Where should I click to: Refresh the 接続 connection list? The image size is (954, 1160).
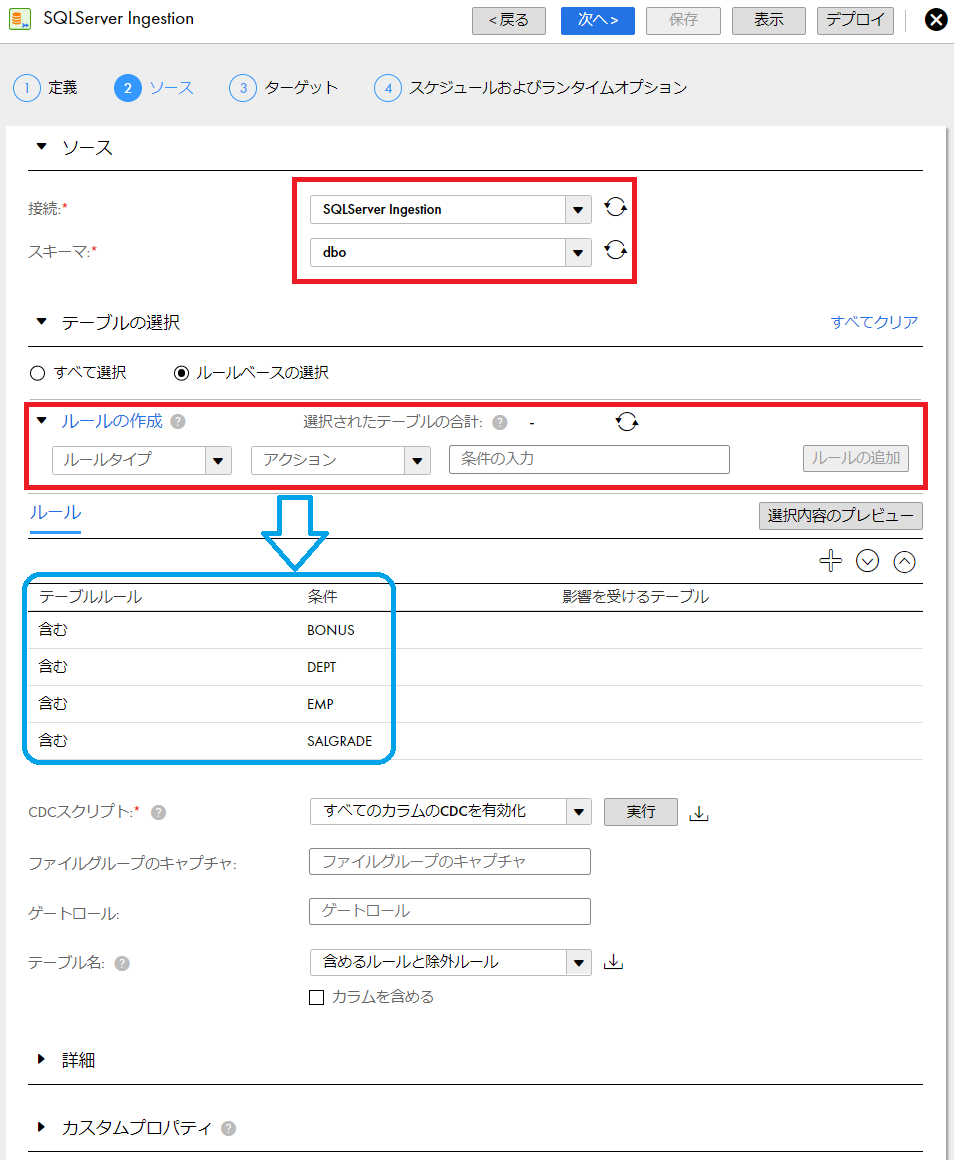pos(615,207)
